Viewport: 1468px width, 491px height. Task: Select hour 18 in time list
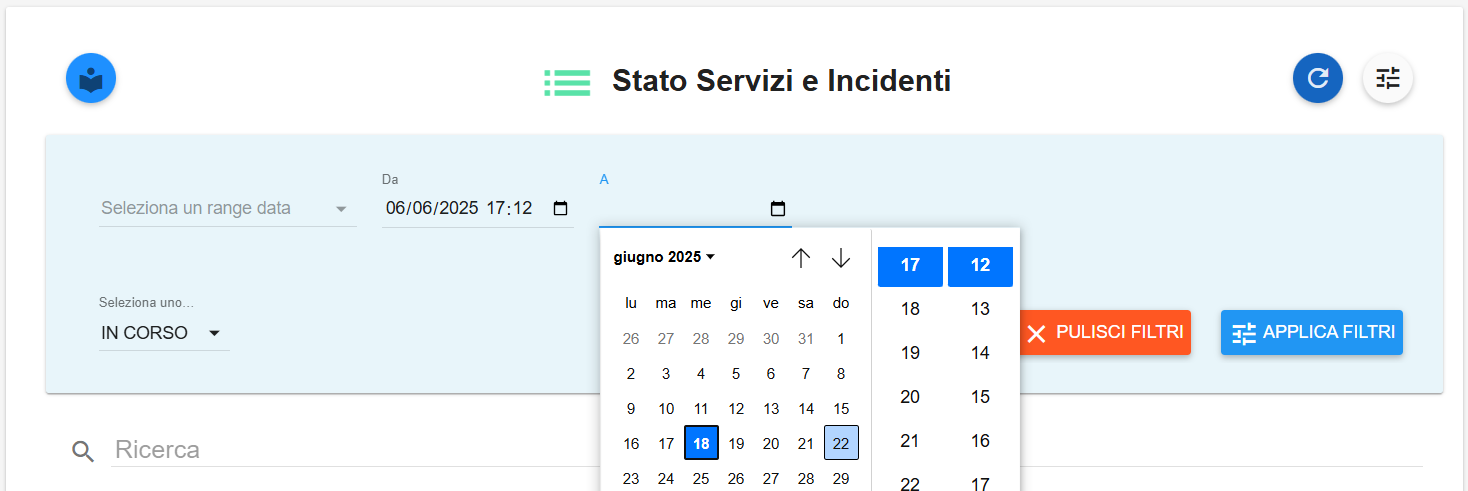coord(910,309)
